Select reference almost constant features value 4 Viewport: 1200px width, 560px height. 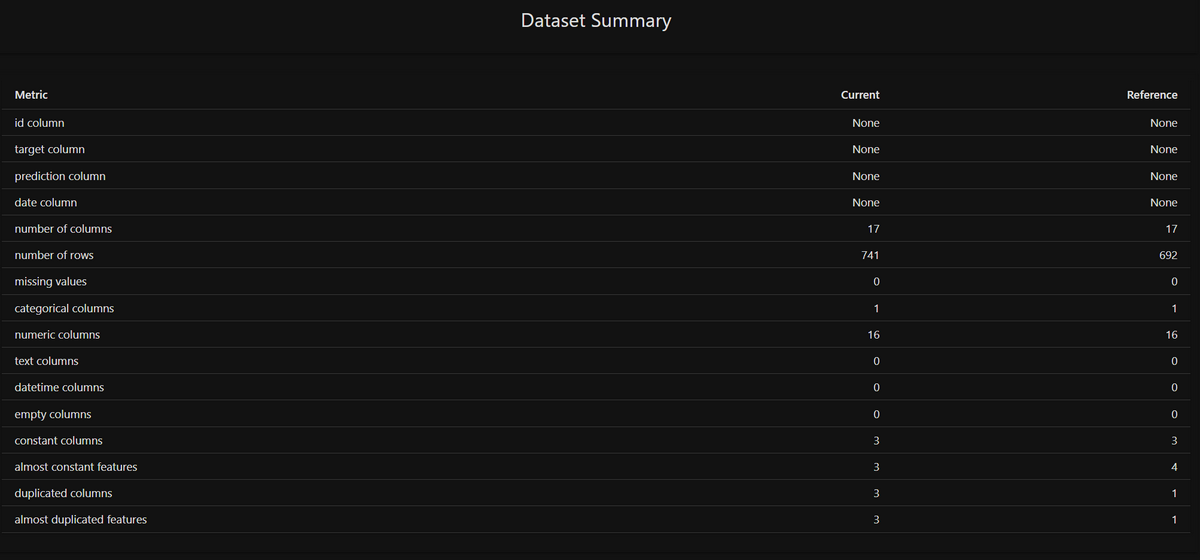pyautogui.click(x=1174, y=467)
